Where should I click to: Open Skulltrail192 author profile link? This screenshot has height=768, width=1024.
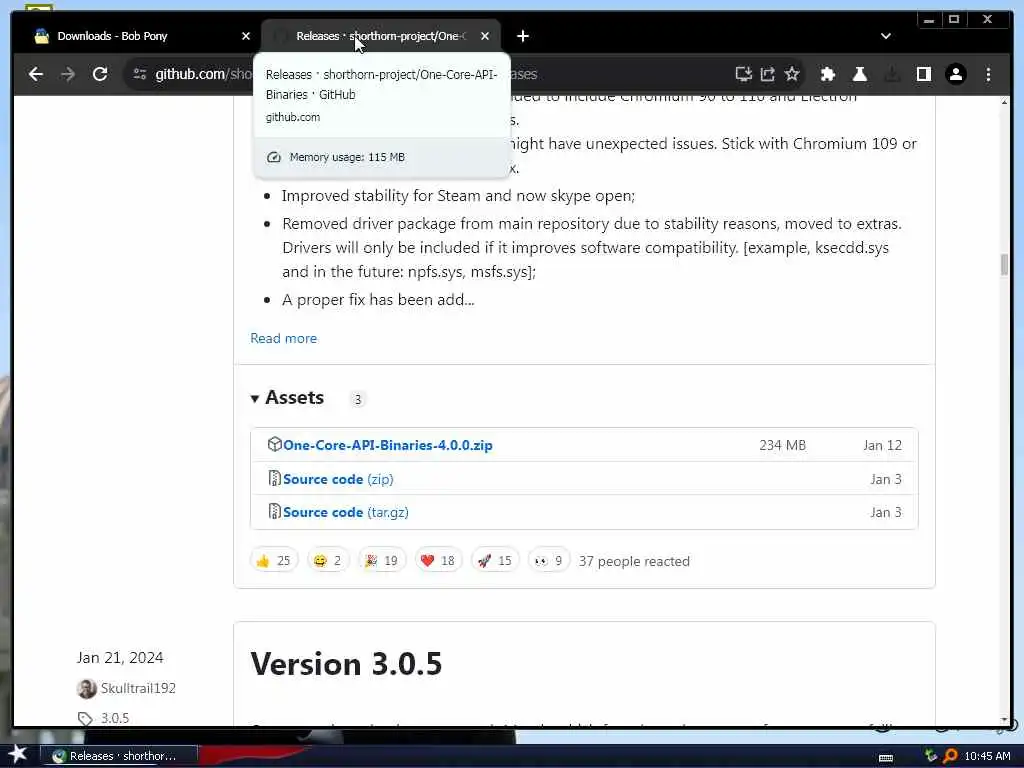(138, 688)
